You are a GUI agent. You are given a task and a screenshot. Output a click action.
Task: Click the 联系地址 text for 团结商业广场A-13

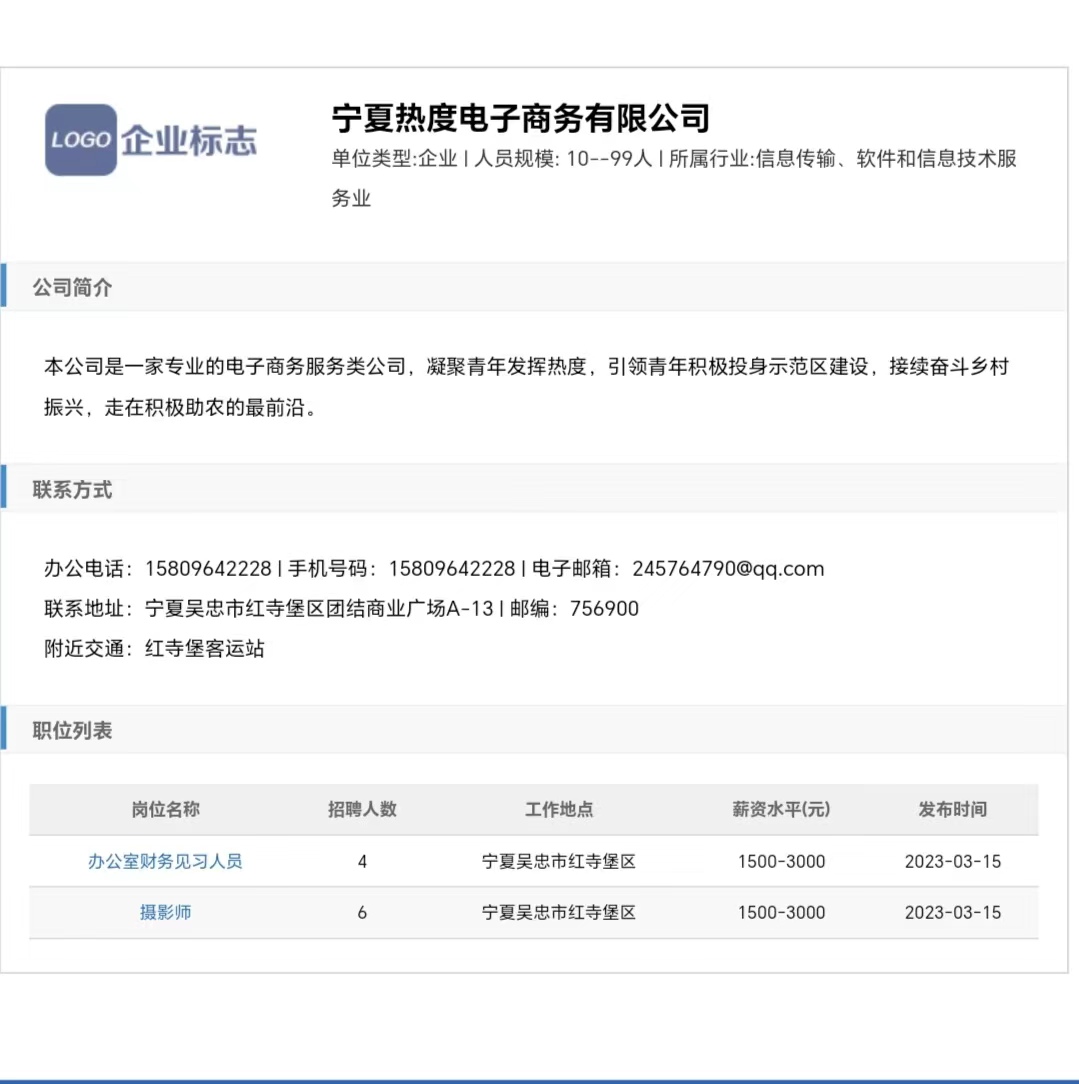click(x=320, y=609)
